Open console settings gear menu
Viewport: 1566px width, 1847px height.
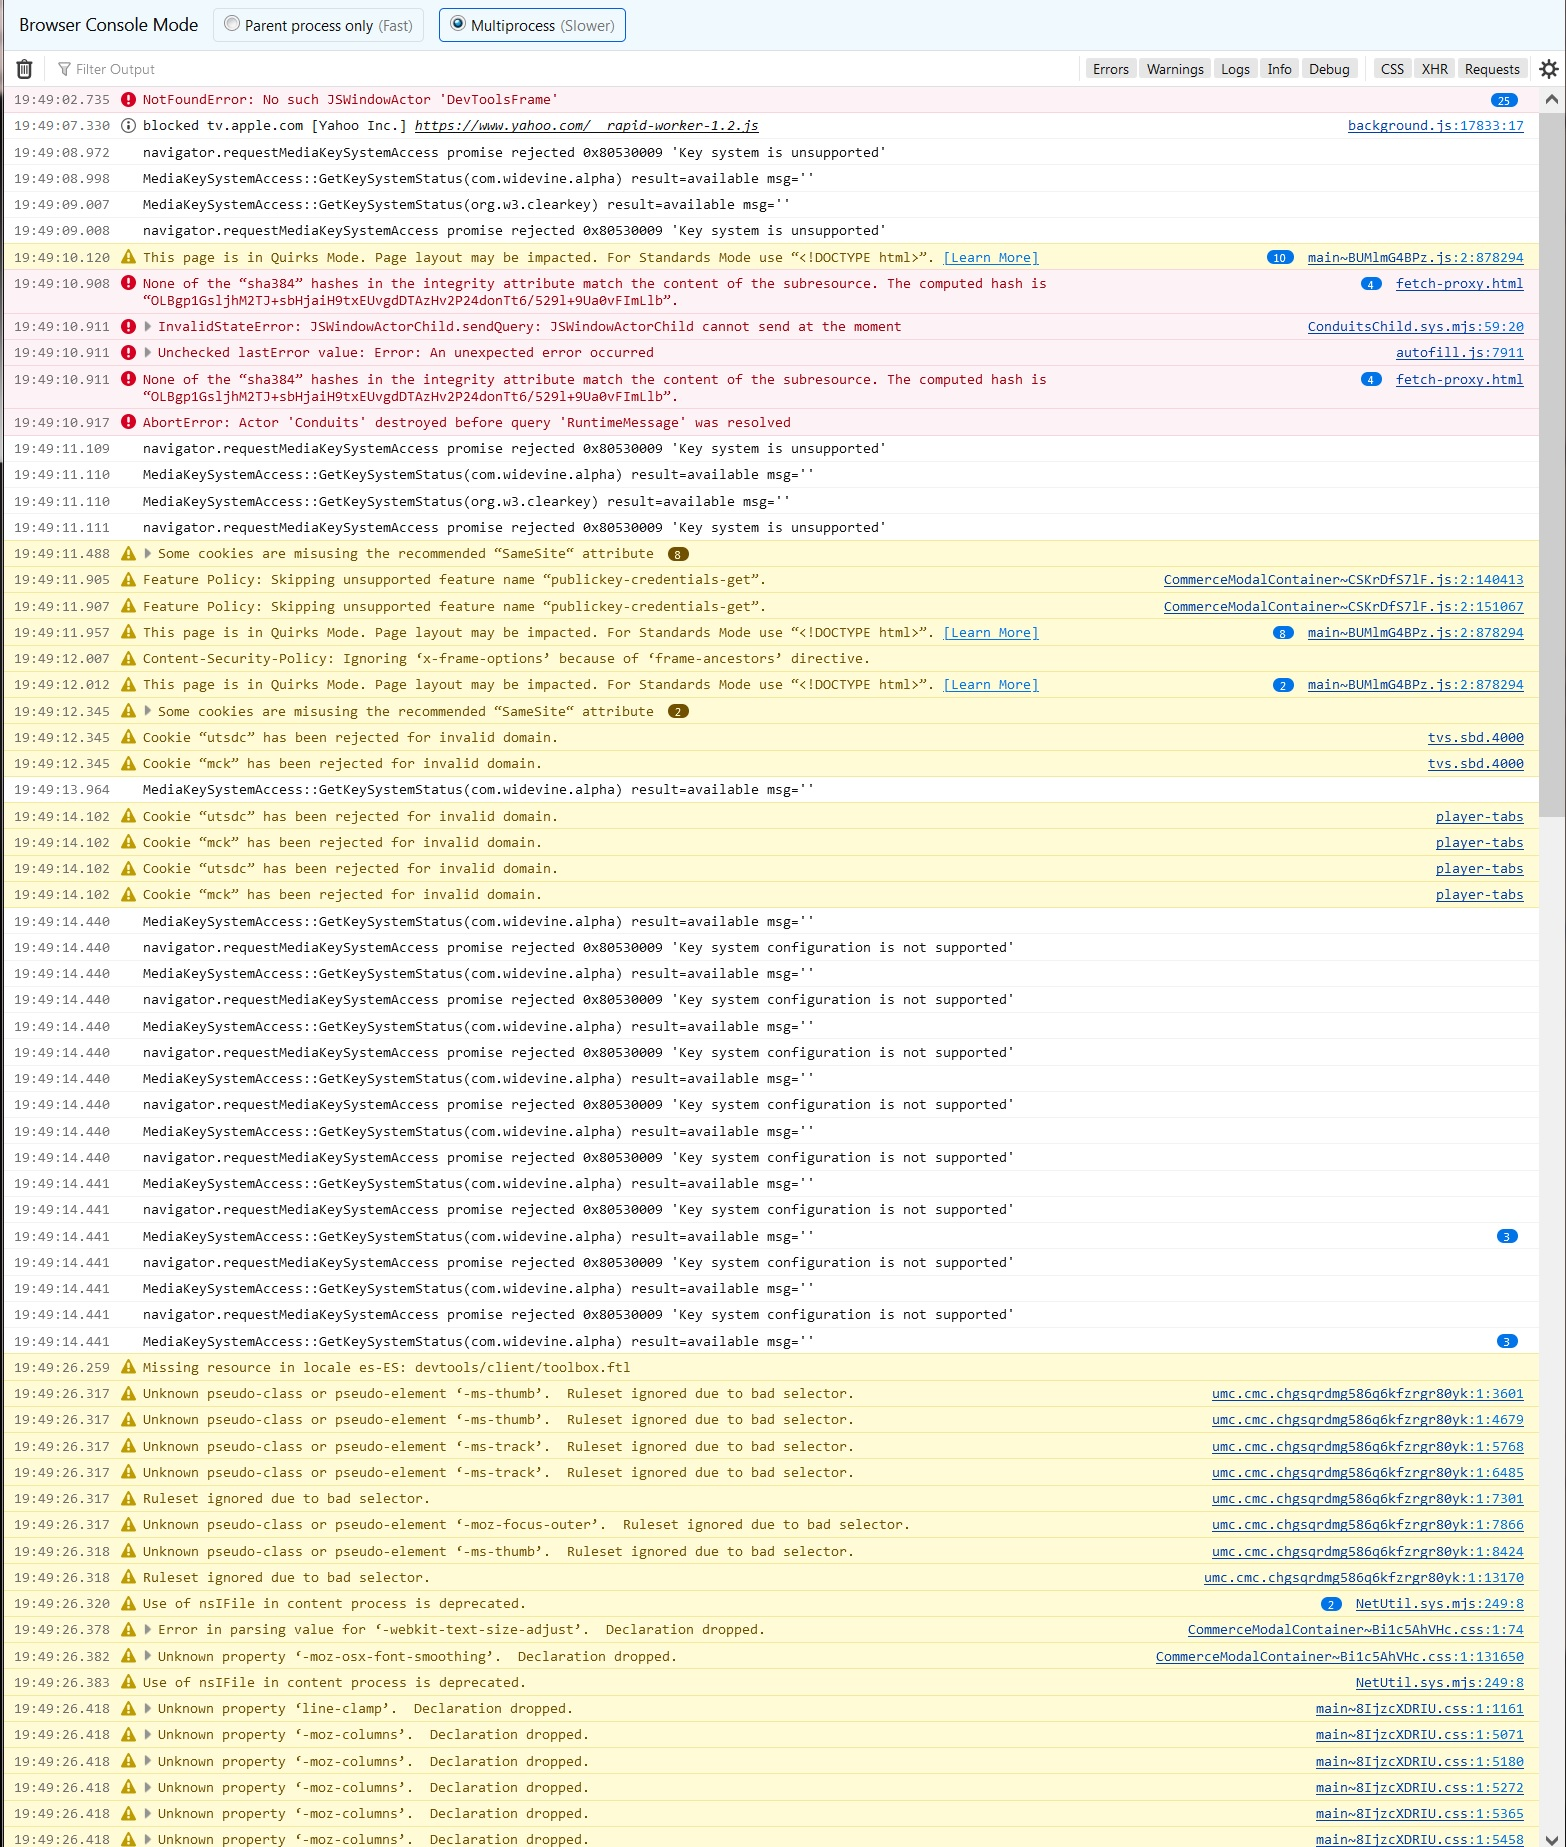tap(1548, 69)
